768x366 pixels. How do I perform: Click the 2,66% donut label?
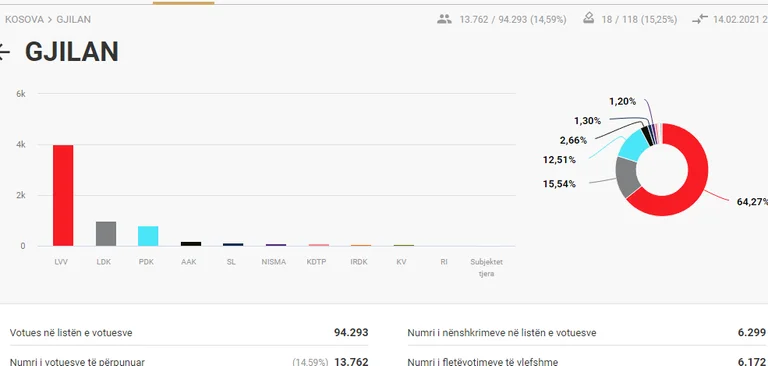(x=573, y=141)
